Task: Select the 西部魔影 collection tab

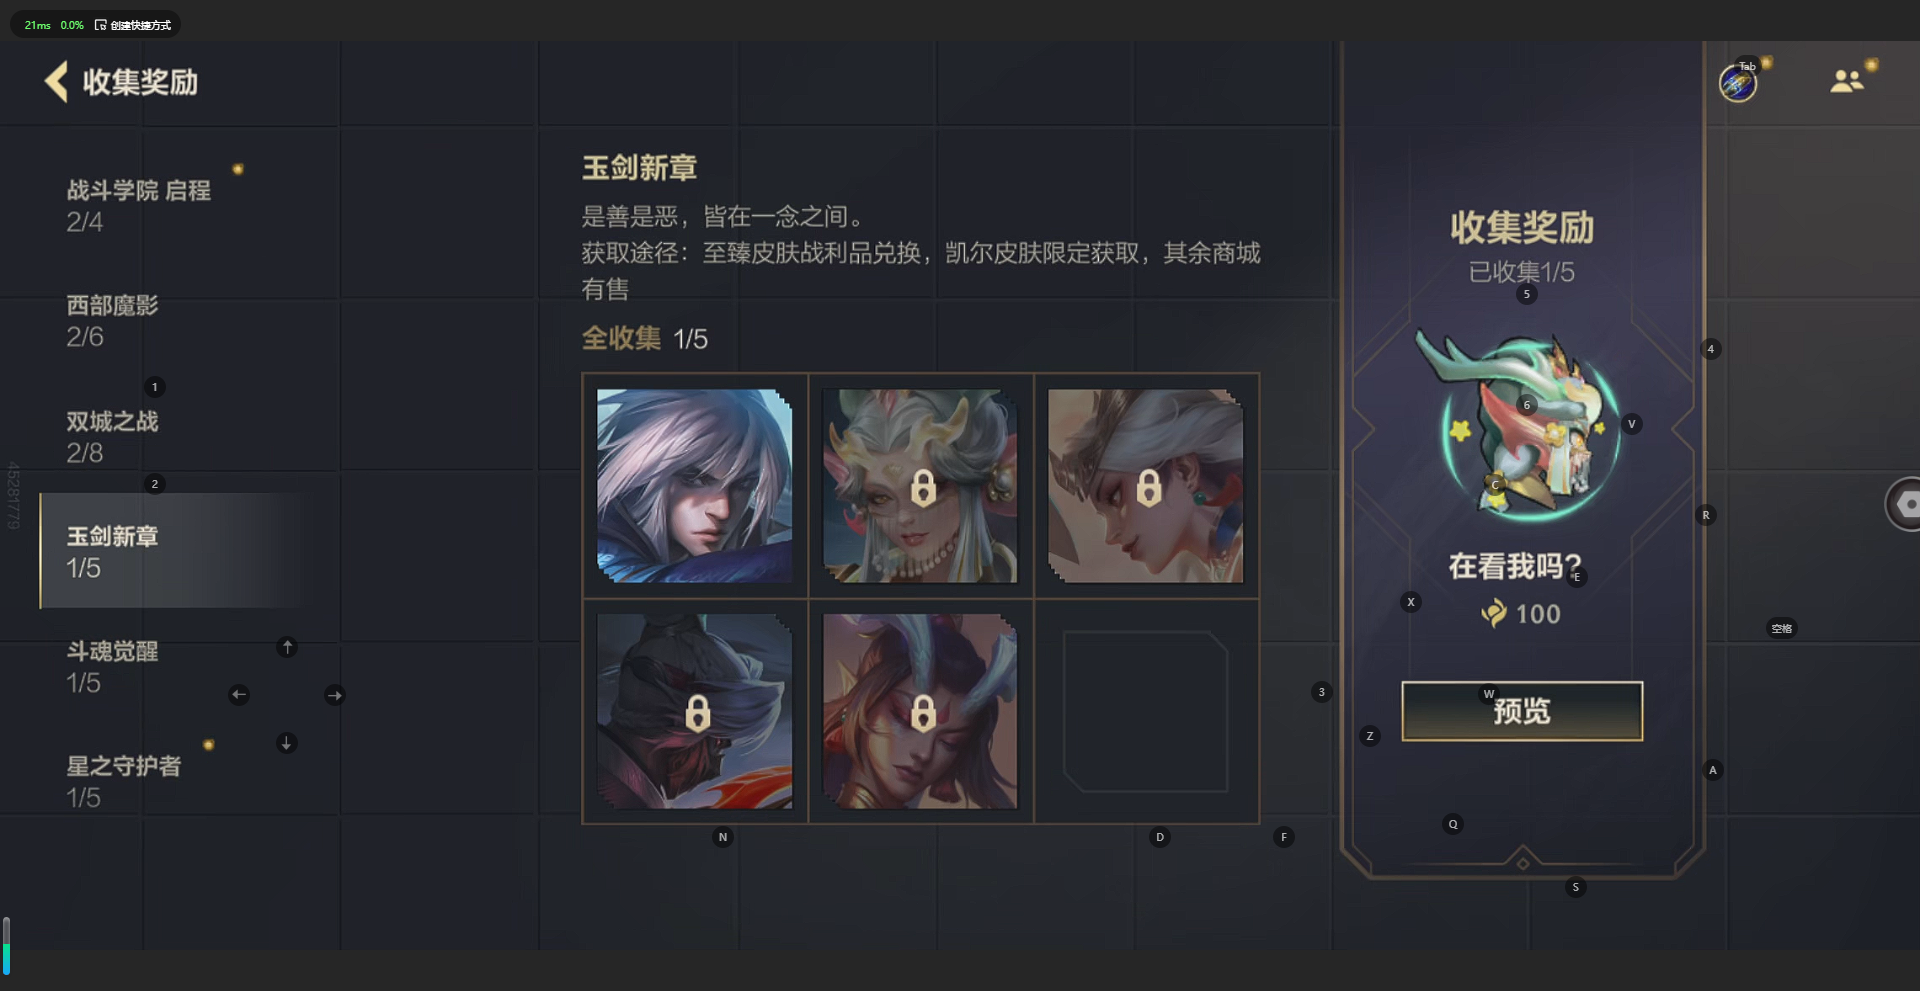Action: [x=113, y=320]
